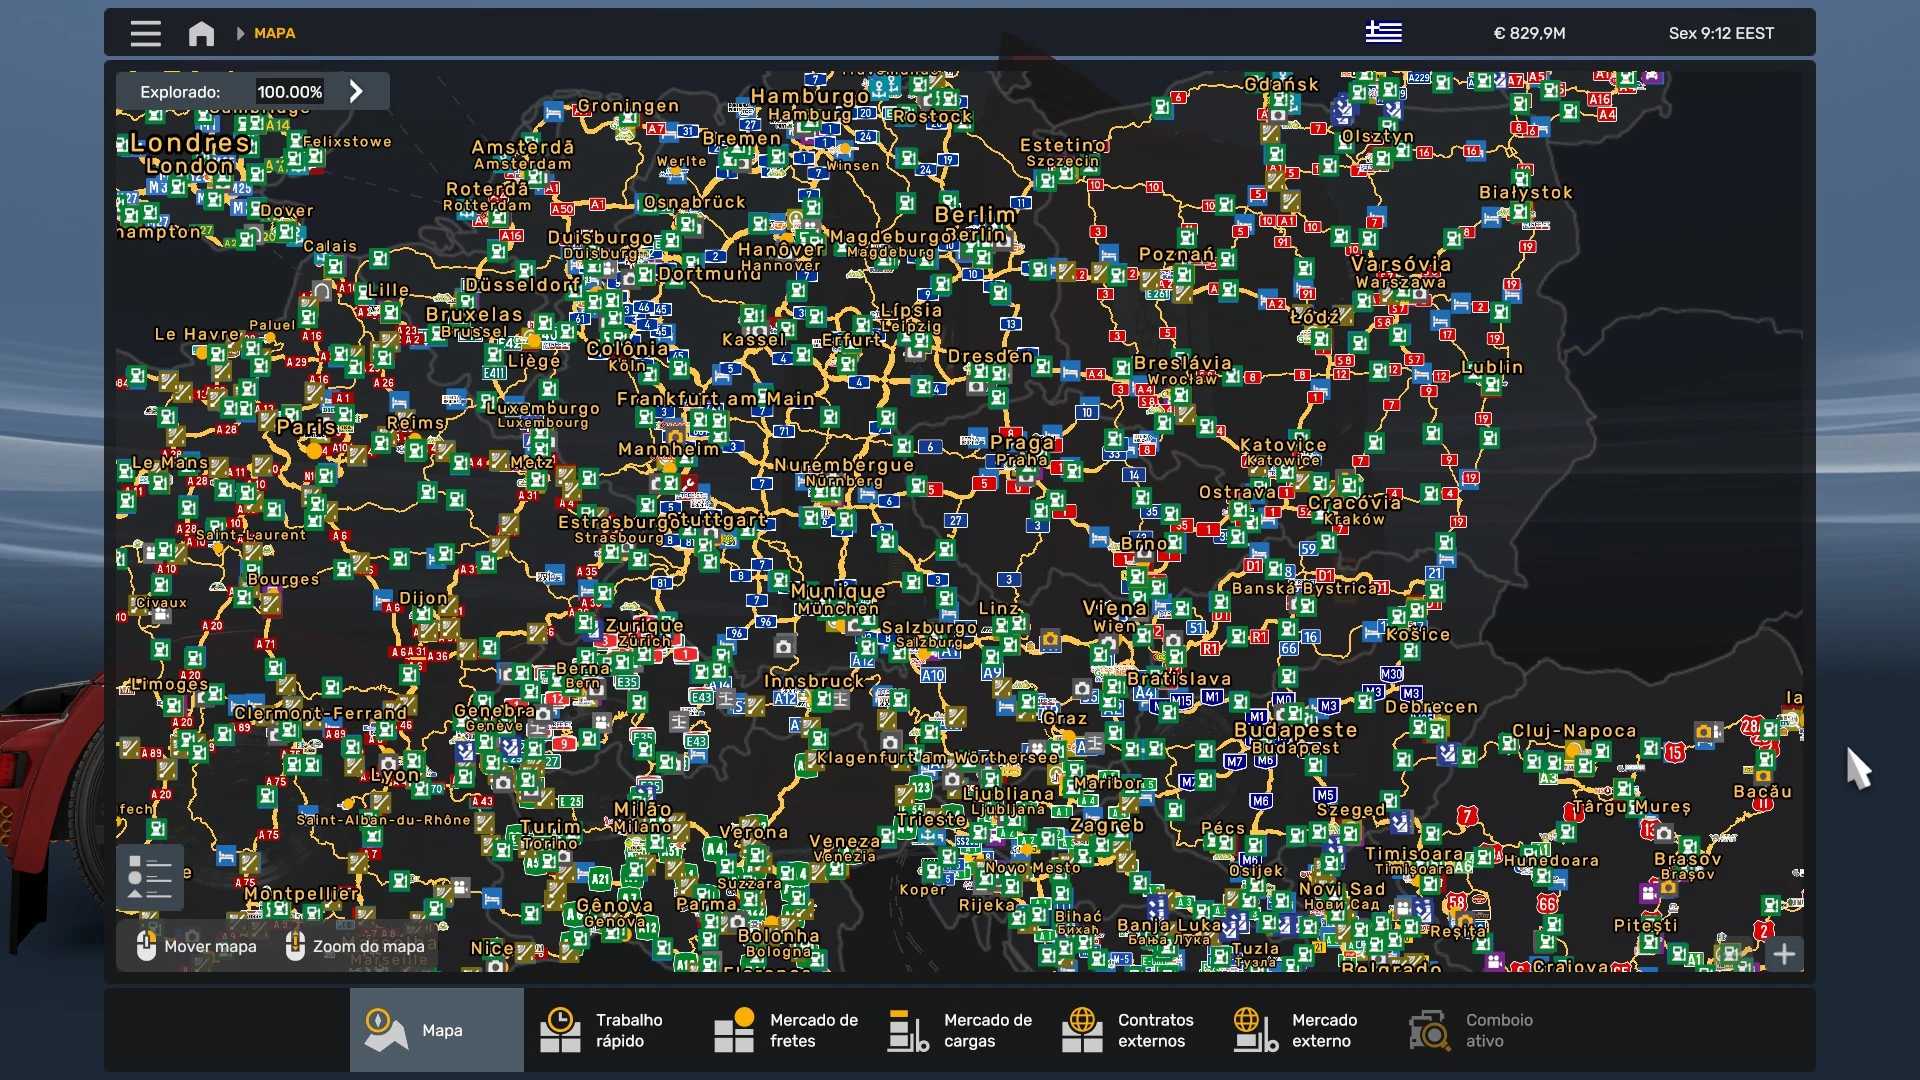Click the Berlim city label on map
The width and height of the screenshot is (1920, 1080).
point(974,214)
